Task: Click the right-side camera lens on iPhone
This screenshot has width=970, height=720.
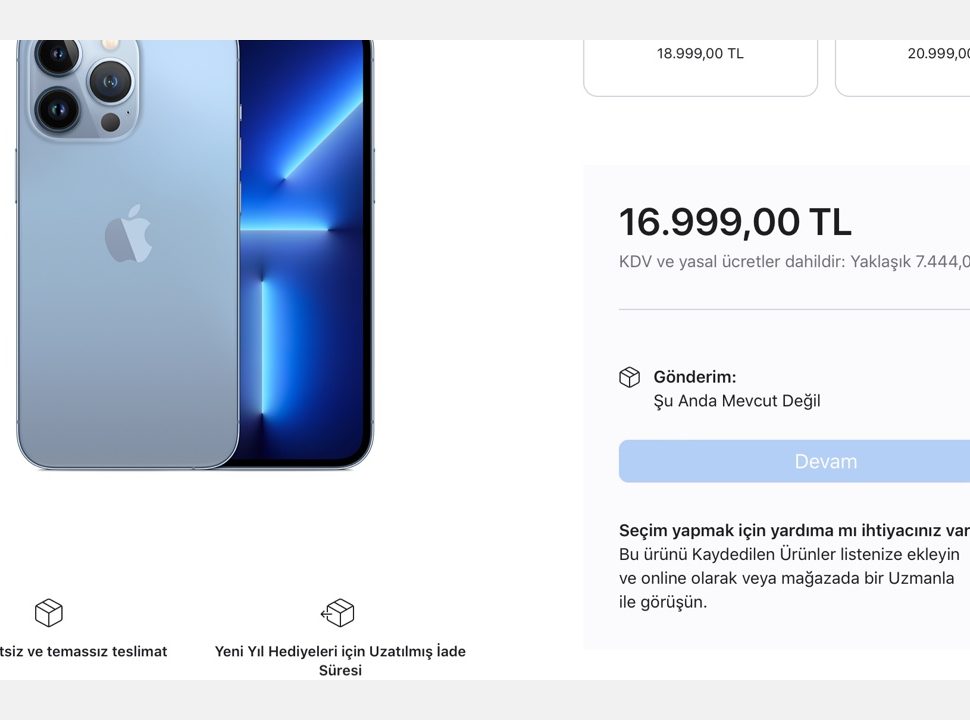Action: (111, 82)
